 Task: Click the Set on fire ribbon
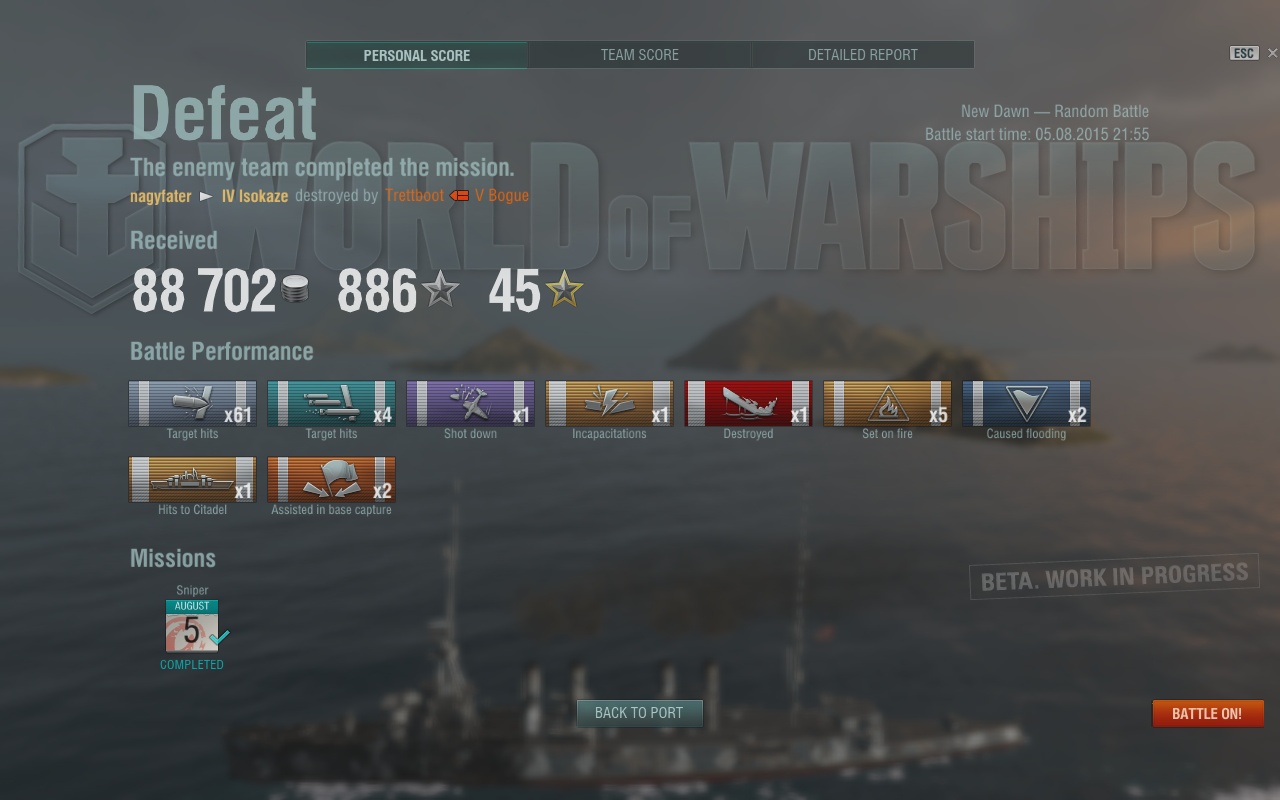pos(887,403)
